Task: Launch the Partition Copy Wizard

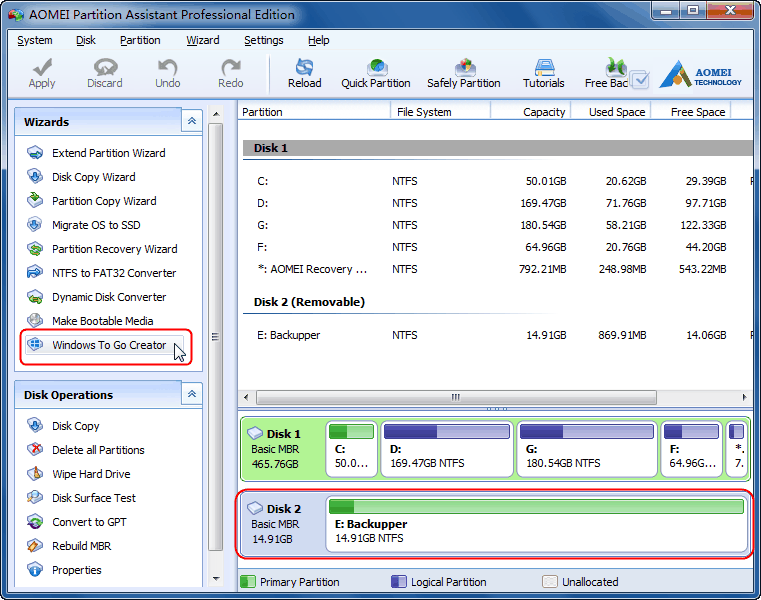Action: coord(104,201)
